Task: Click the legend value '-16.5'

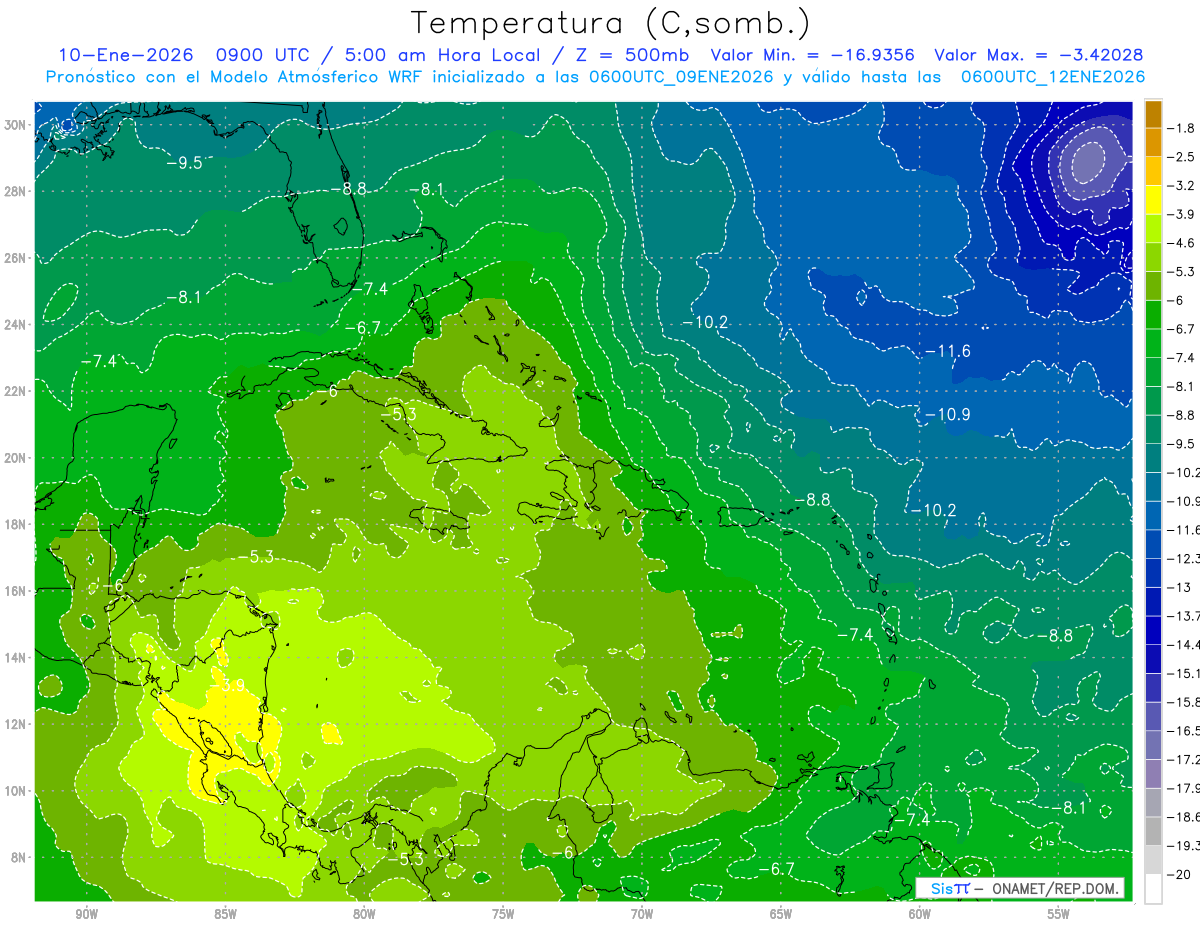Action: (x=1185, y=731)
